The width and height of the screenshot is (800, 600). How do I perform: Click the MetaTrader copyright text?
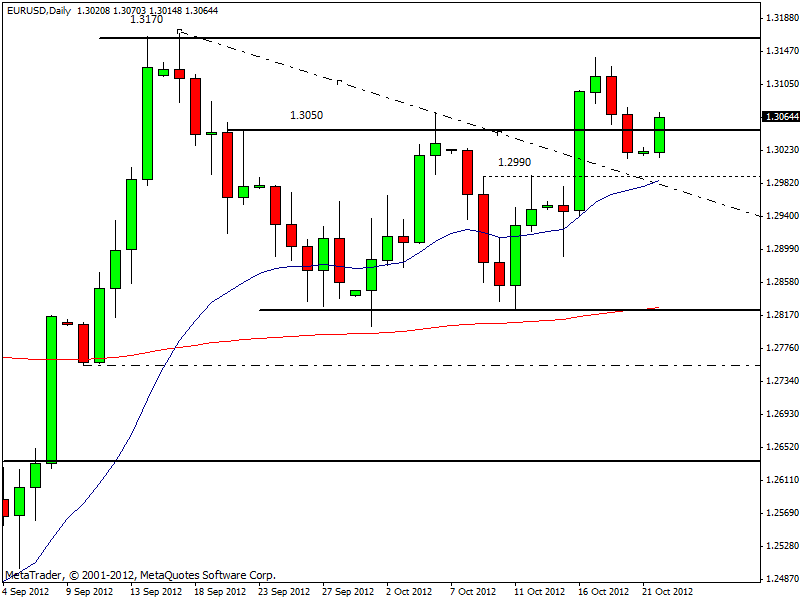(x=140, y=576)
